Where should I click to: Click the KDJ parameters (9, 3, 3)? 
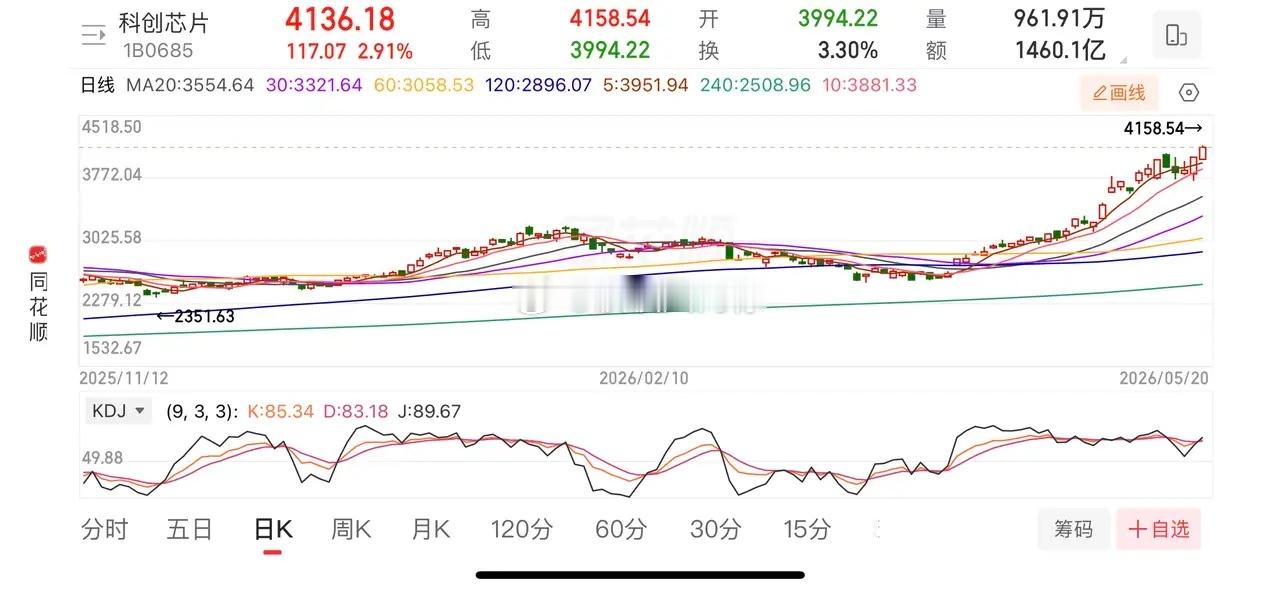[x=200, y=411]
